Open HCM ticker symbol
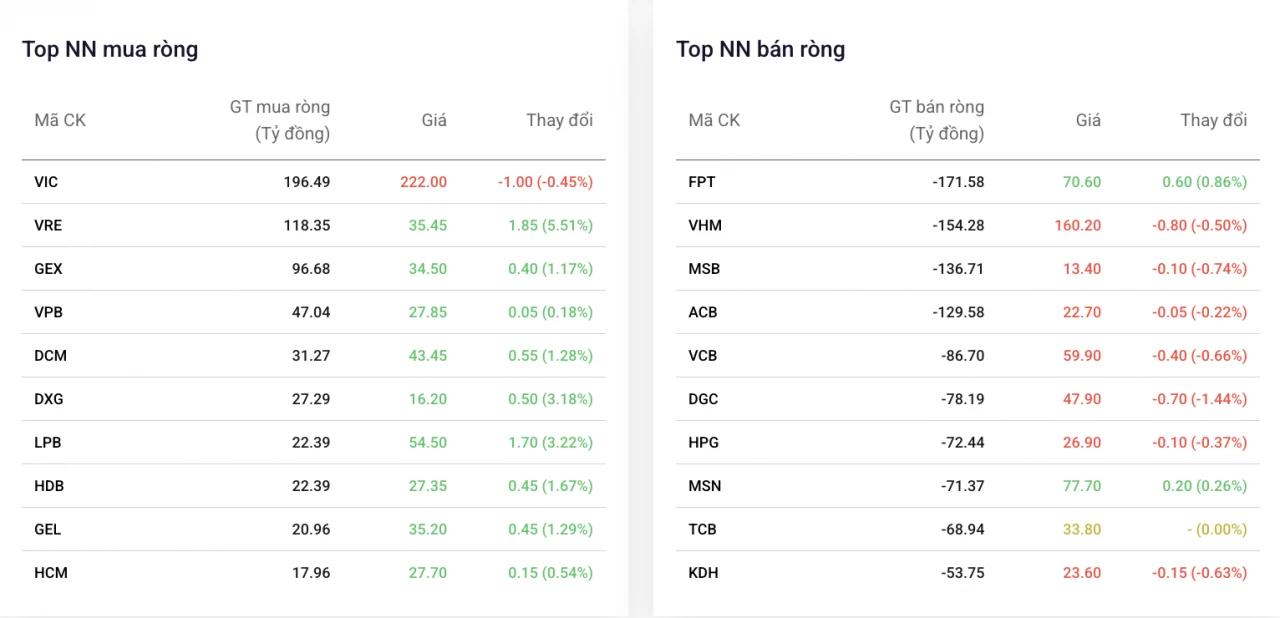This screenshot has width=1280, height=618. (x=51, y=573)
